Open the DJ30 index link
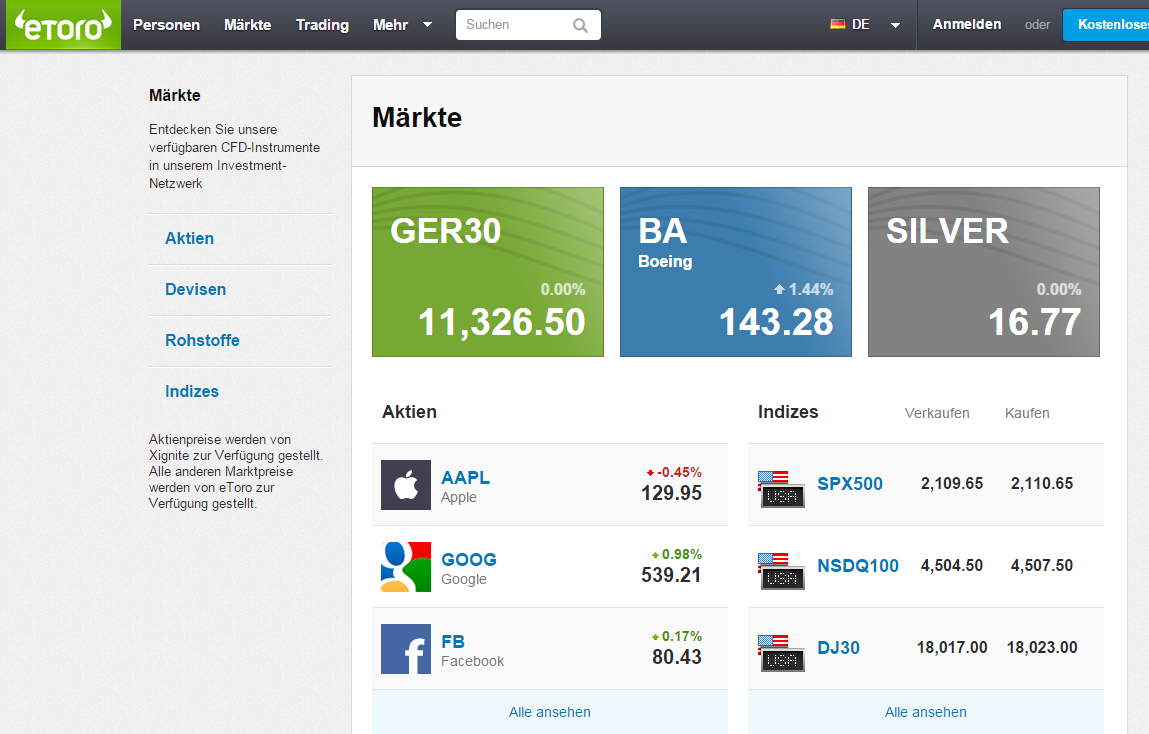 [x=838, y=648]
